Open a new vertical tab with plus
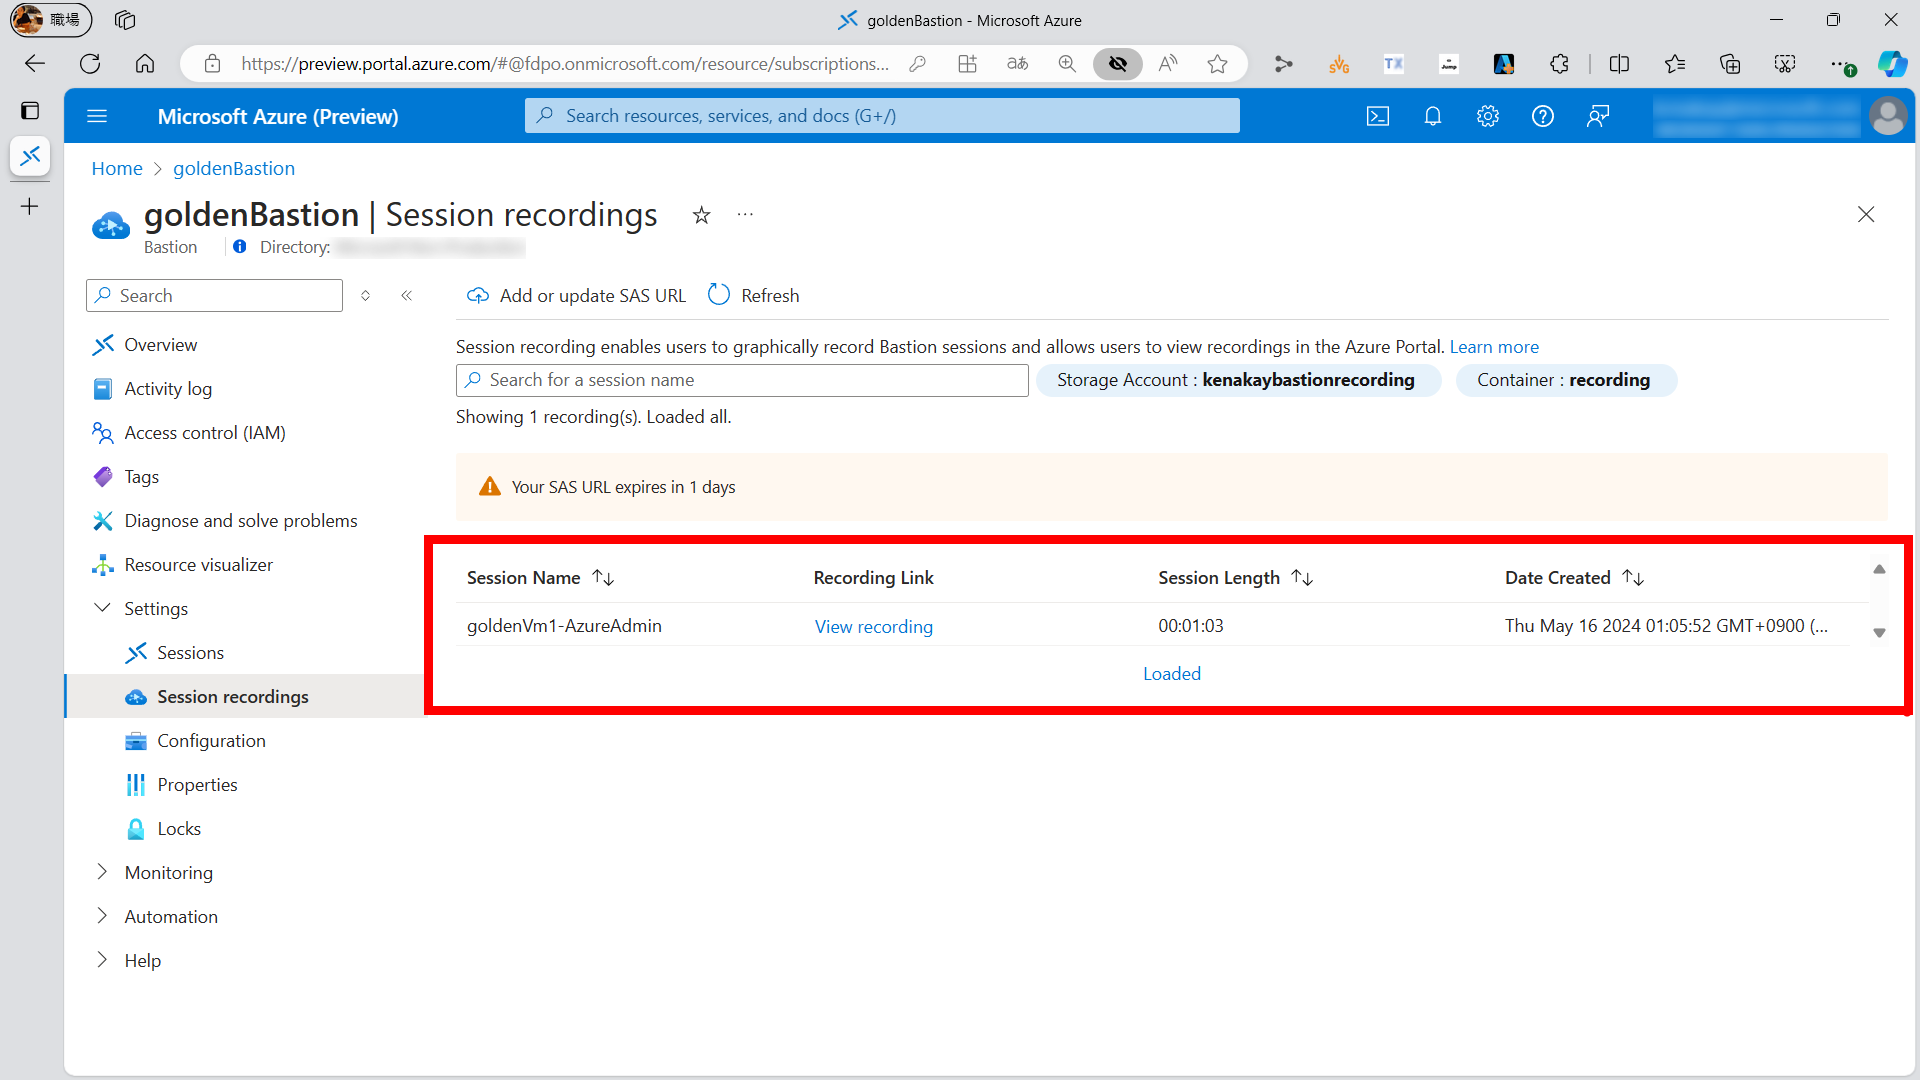The image size is (1920, 1080). point(30,207)
